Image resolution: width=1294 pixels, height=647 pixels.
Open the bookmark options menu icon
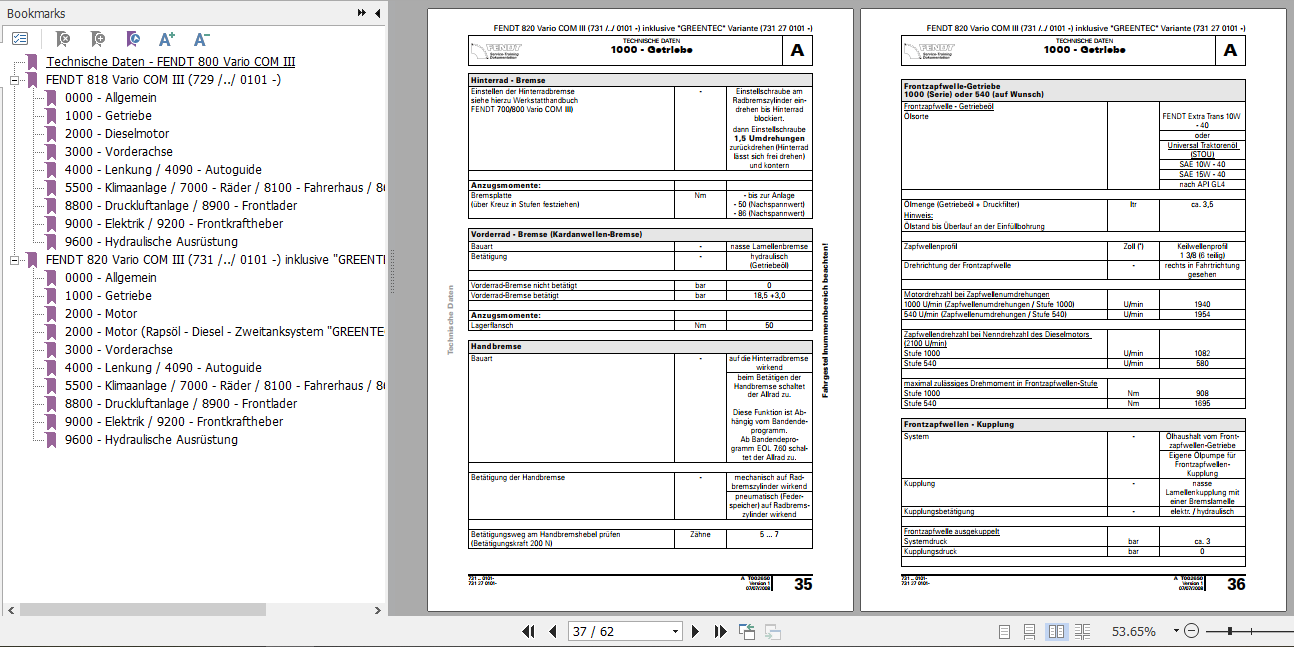20,39
